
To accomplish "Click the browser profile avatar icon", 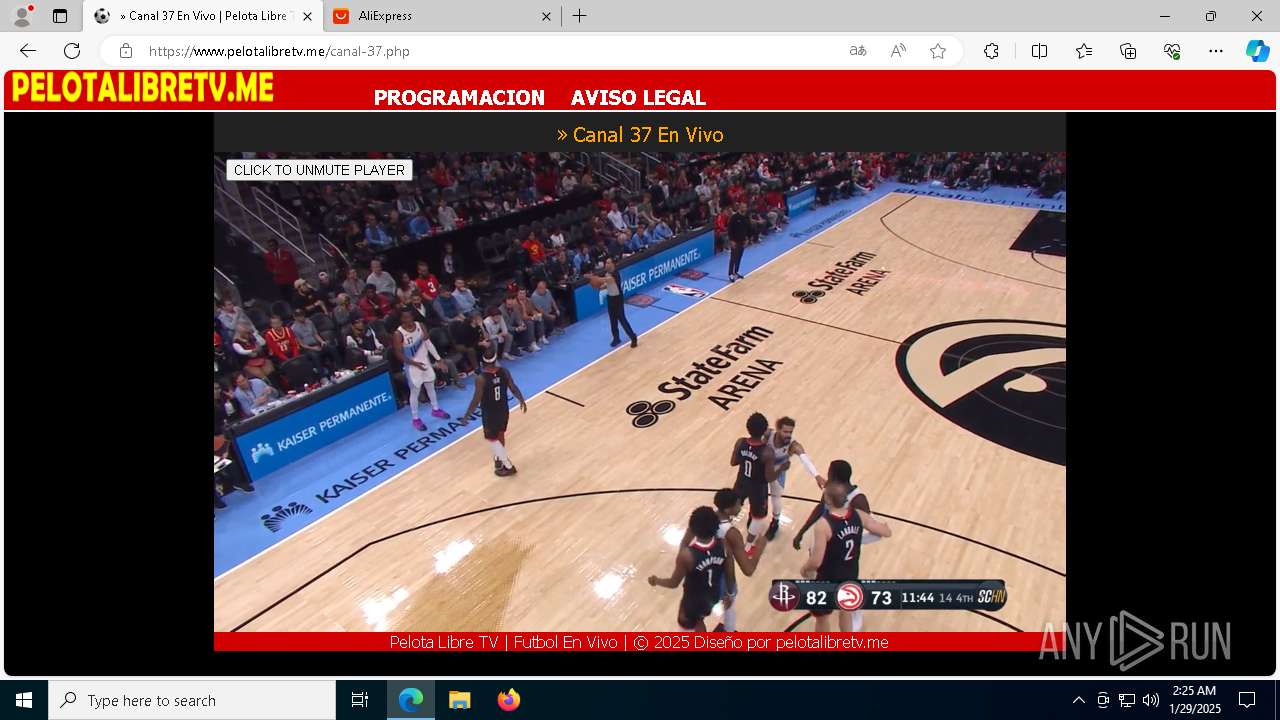I will tap(22, 16).
